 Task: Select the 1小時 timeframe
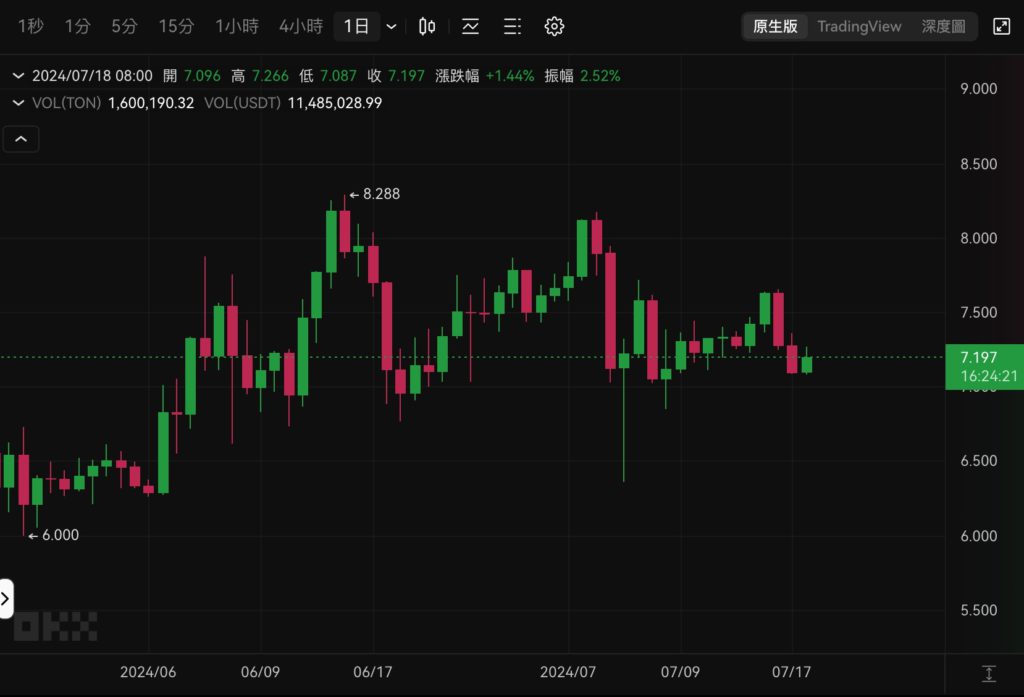click(x=236, y=26)
